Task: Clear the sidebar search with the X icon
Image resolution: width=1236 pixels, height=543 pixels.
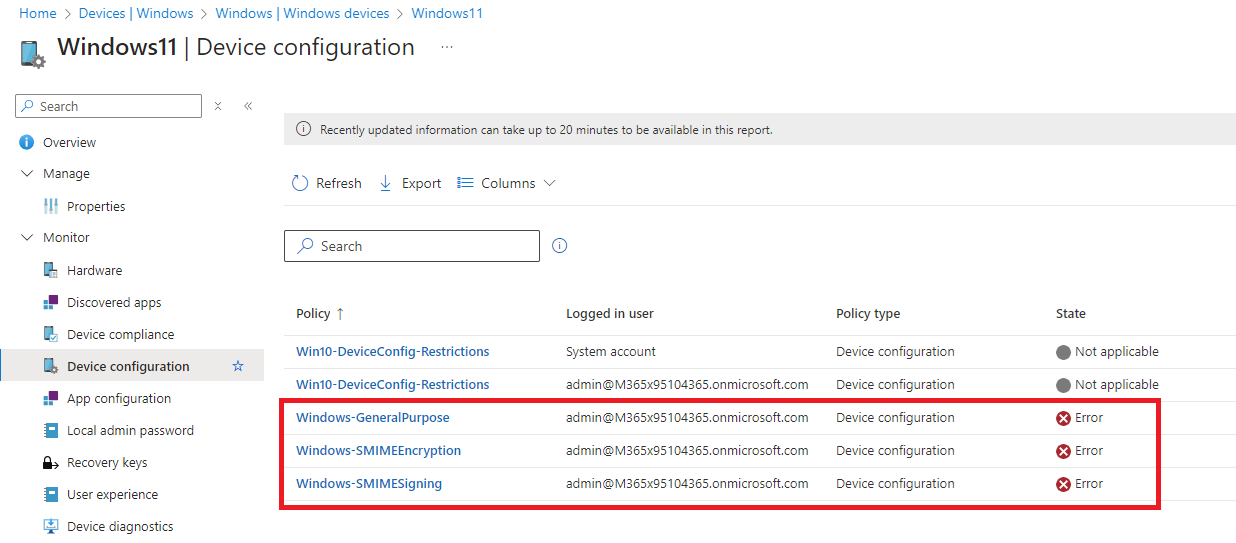Action: click(x=218, y=106)
